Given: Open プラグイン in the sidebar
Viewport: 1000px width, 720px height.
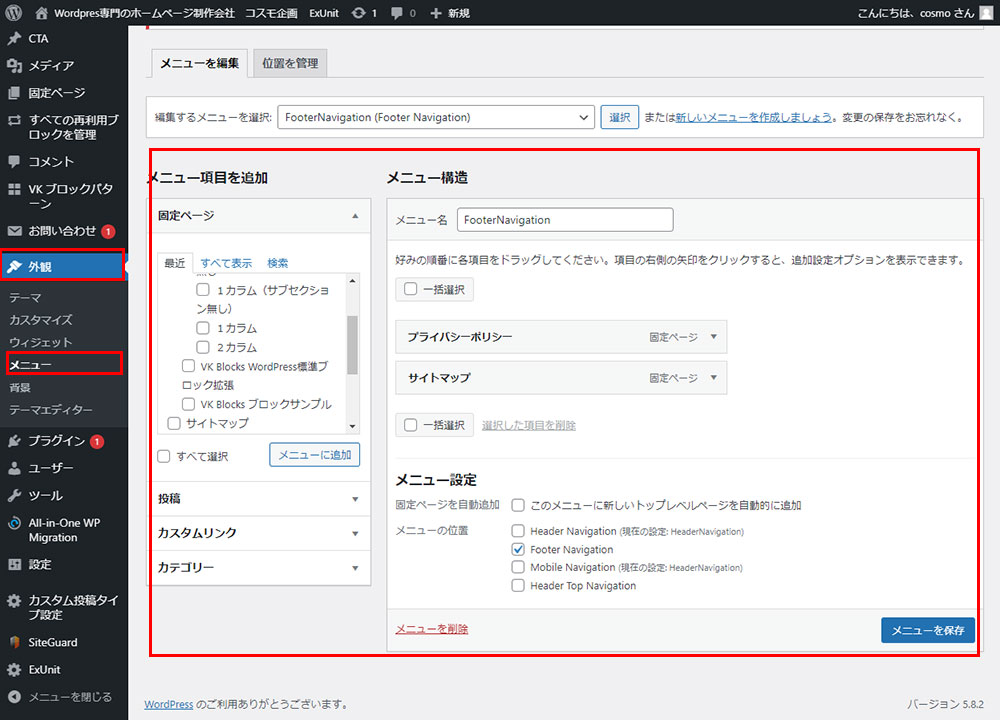Looking at the screenshot, I should pos(56,441).
